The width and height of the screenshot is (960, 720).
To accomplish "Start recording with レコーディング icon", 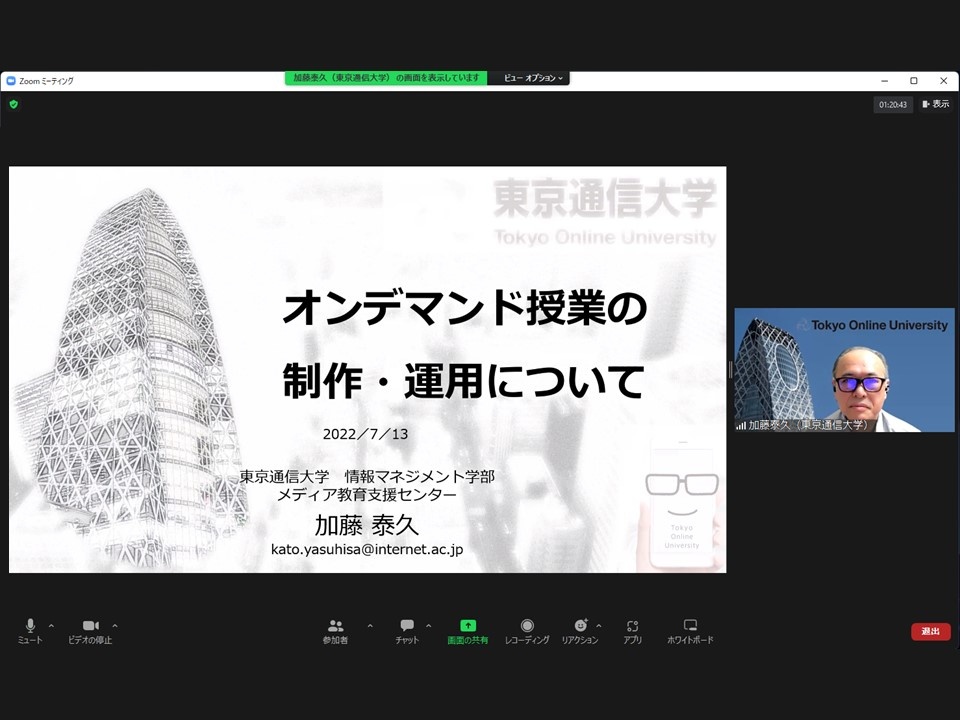I will pos(527,631).
